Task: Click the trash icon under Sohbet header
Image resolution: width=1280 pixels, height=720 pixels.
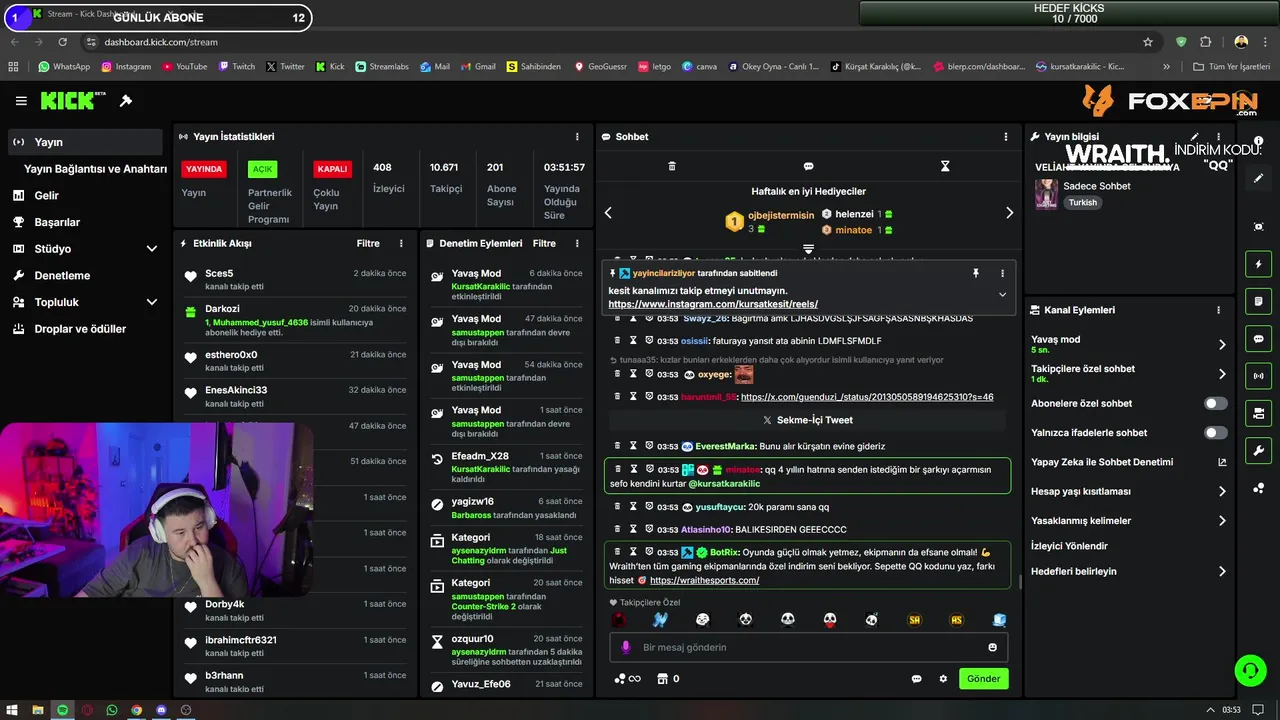Action: tap(672, 166)
